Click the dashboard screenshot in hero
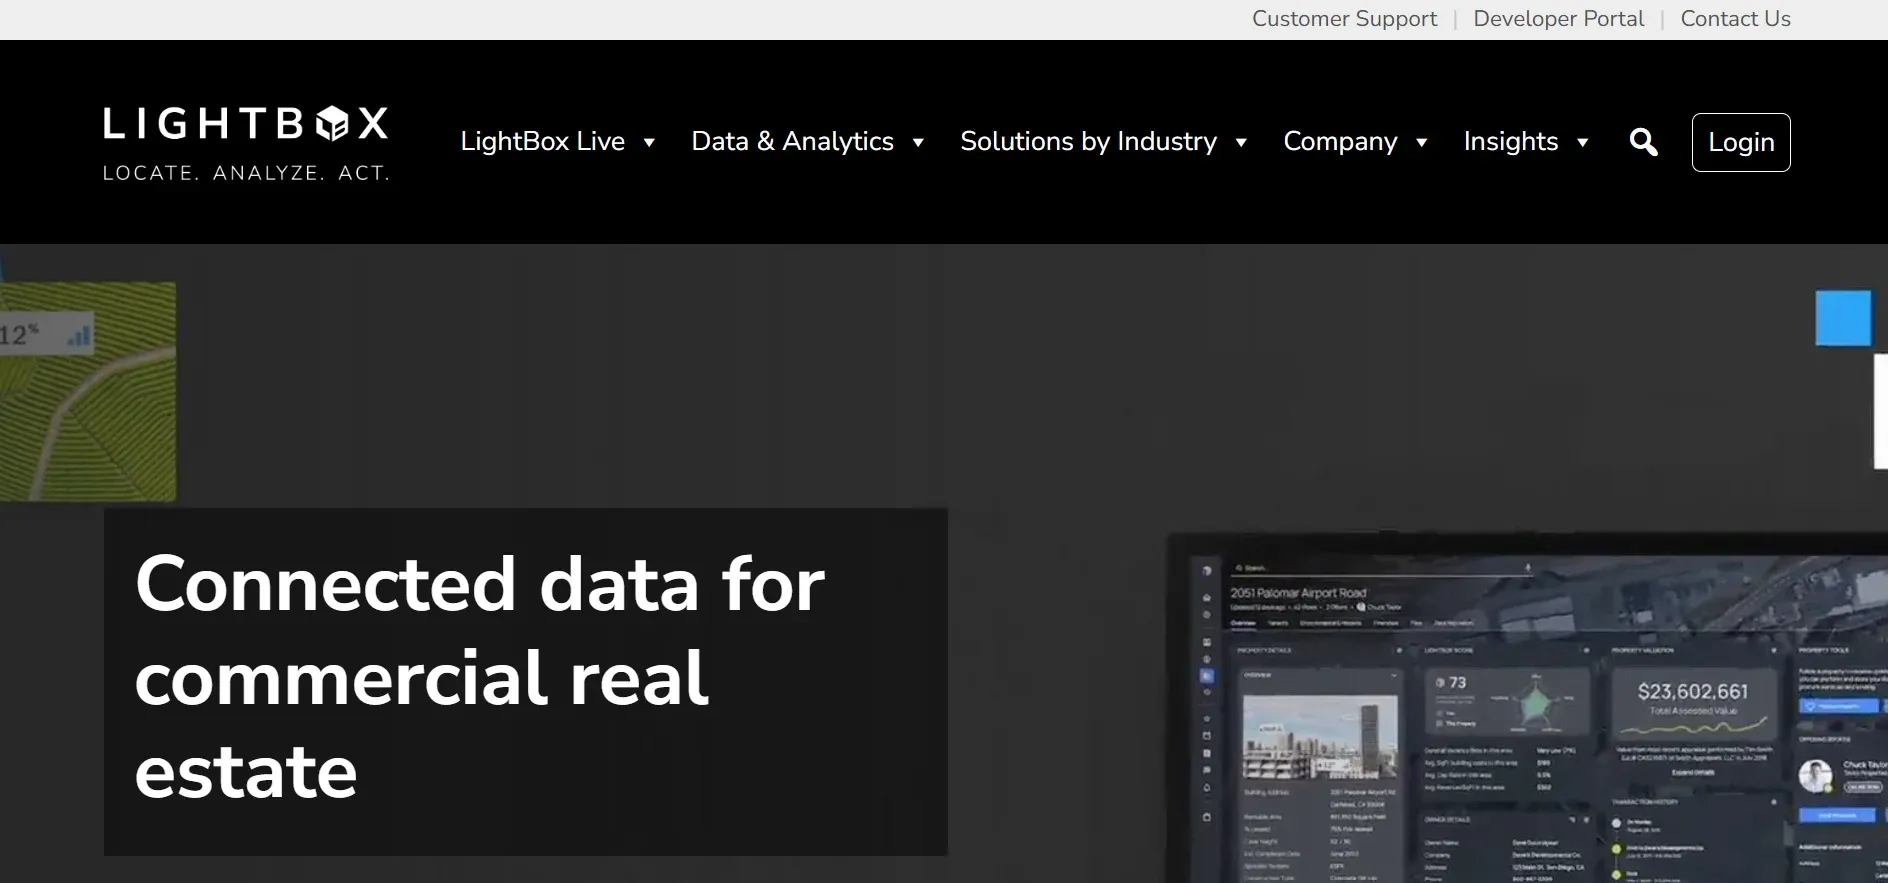 pos(1528,709)
